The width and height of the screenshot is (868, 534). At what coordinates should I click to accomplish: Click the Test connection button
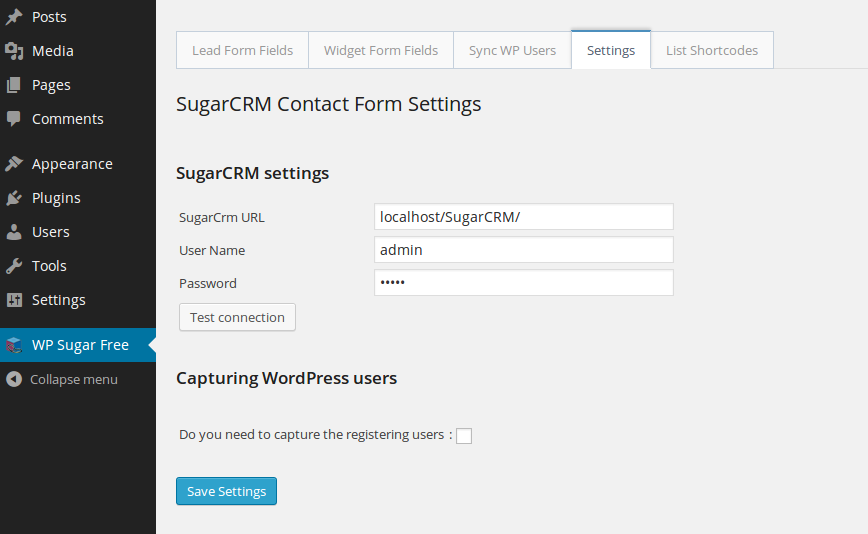coord(237,317)
